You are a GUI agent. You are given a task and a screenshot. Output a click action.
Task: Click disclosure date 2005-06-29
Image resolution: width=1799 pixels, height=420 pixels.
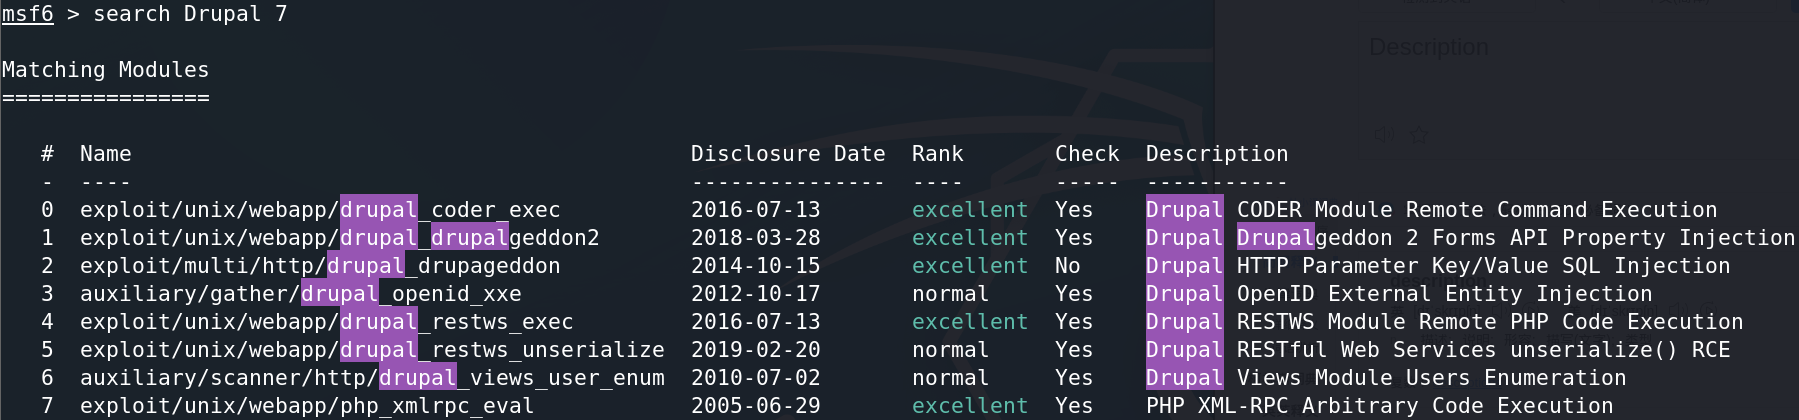(756, 406)
